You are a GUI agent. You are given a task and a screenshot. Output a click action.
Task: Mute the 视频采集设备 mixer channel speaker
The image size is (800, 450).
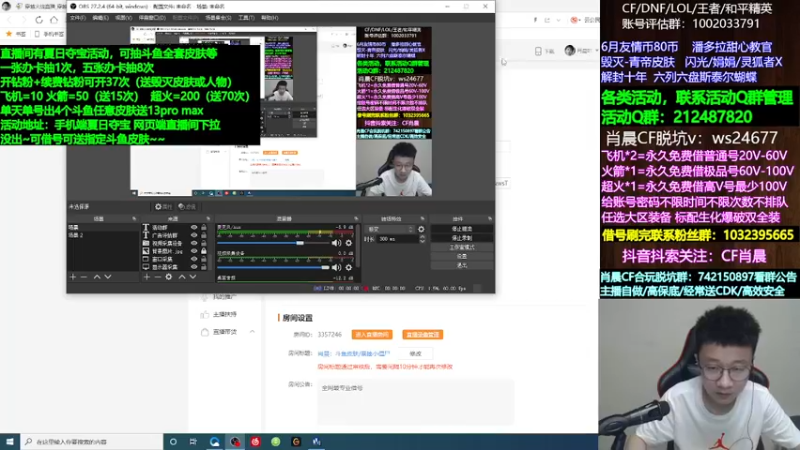pyautogui.click(x=336, y=267)
